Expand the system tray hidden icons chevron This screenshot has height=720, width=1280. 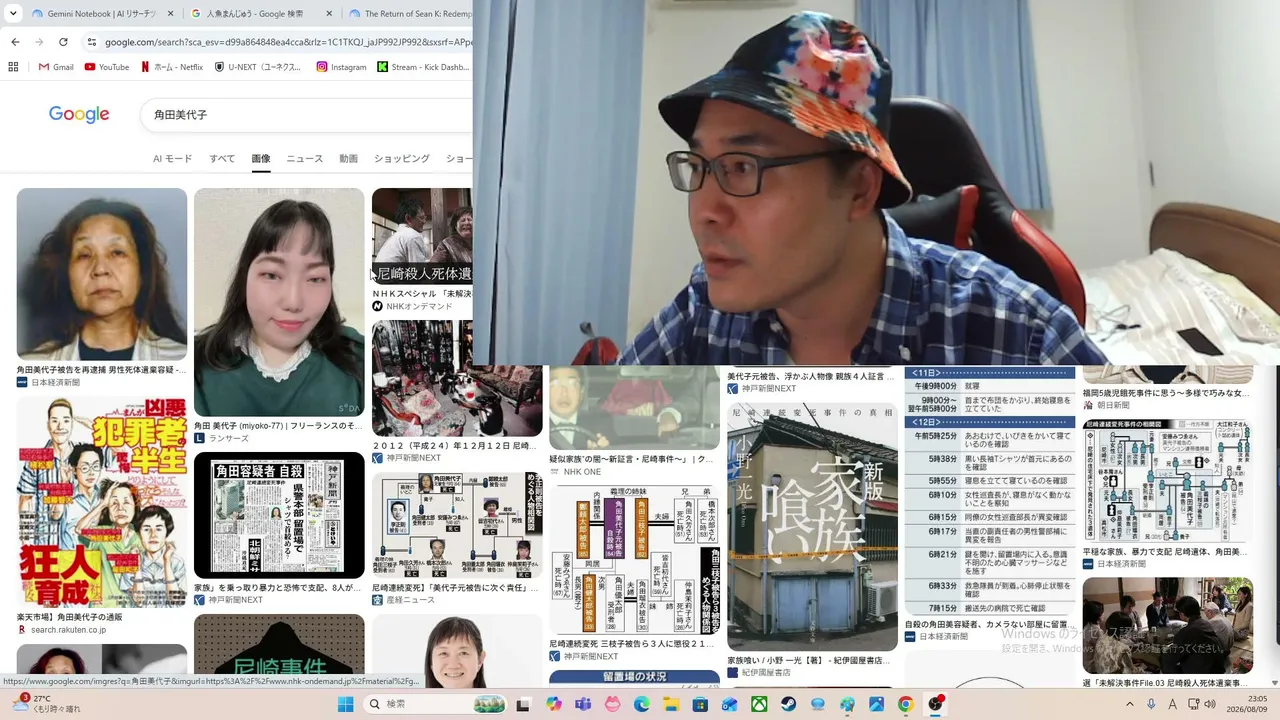tap(1130, 704)
